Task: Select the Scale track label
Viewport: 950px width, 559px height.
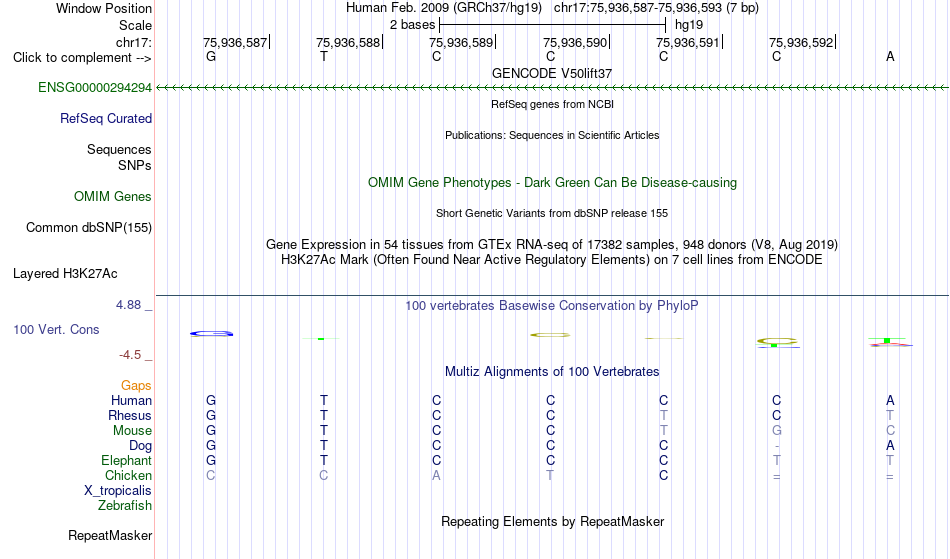Action: point(135,25)
